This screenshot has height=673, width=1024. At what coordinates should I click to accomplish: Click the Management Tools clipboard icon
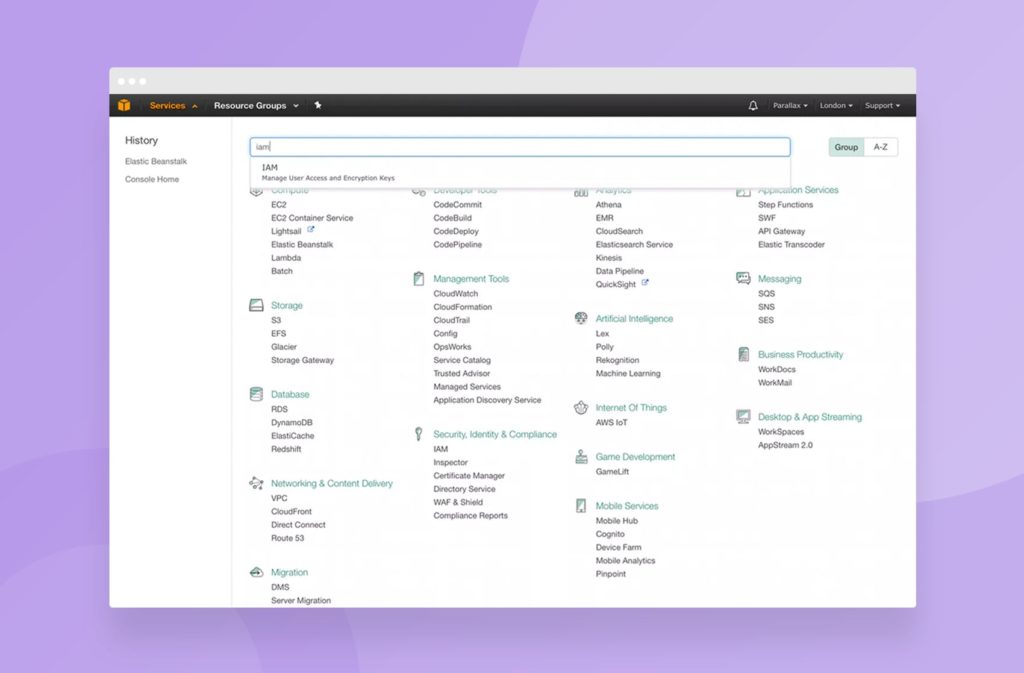419,279
